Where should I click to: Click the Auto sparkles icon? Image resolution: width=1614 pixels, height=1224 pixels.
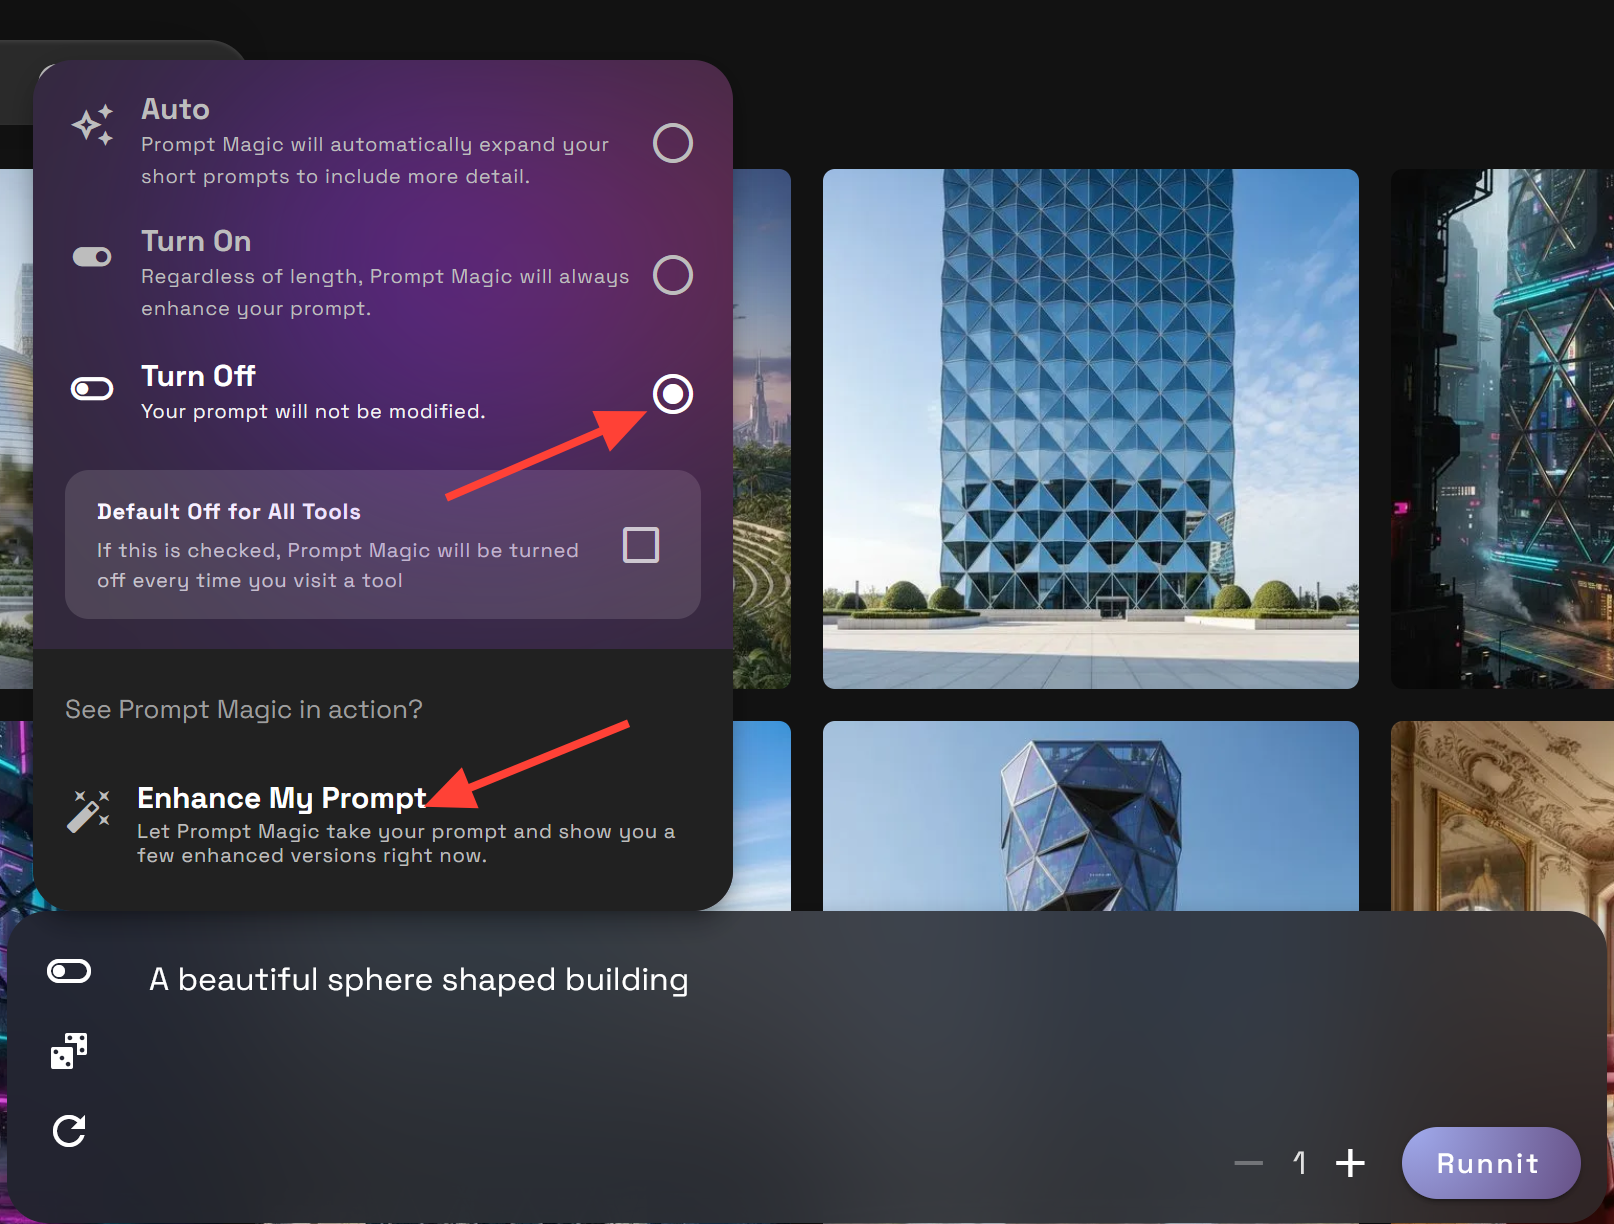(92, 125)
